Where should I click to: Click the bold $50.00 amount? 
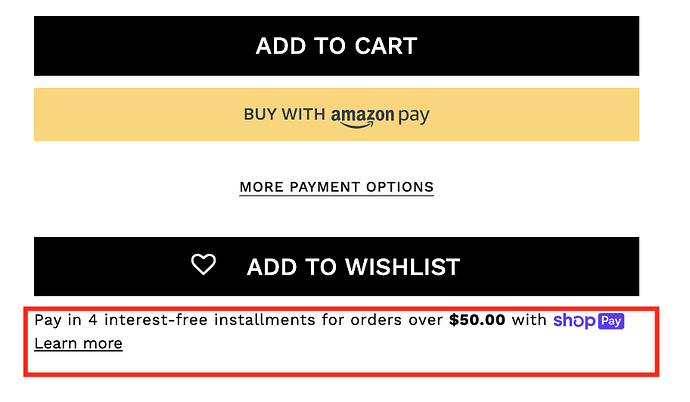click(x=478, y=321)
